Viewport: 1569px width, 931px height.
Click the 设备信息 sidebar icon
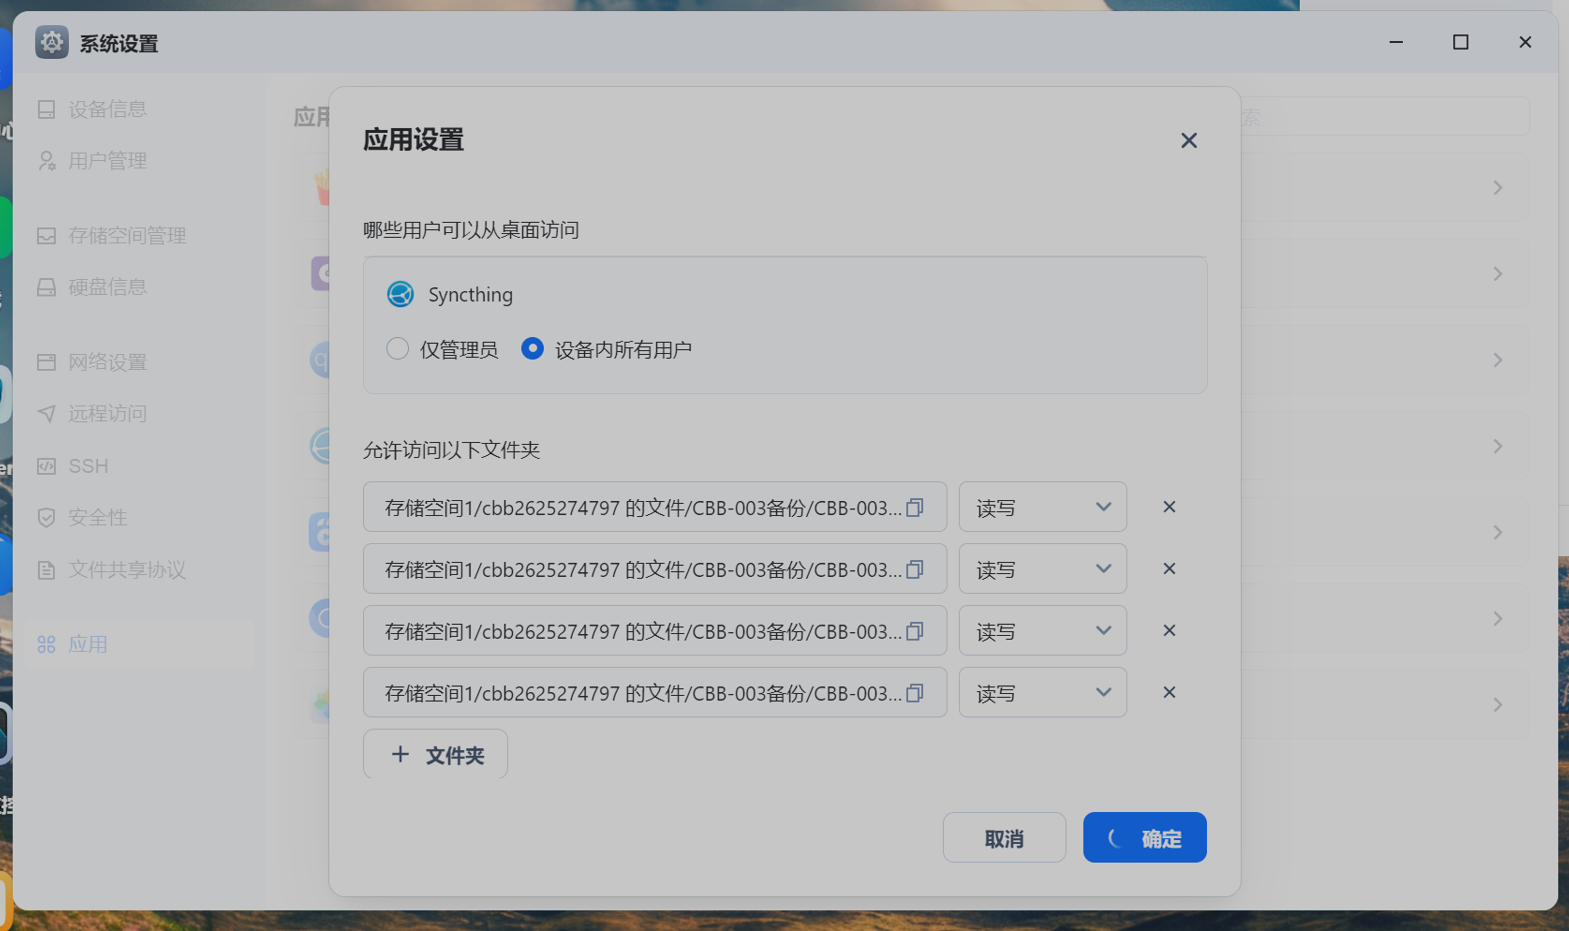coord(46,109)
